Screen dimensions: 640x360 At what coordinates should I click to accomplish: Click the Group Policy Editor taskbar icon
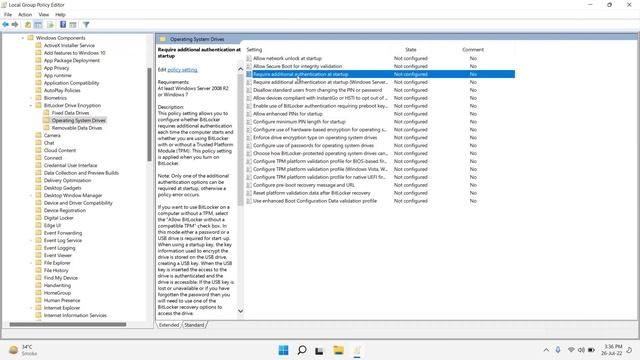coord(357,350)
